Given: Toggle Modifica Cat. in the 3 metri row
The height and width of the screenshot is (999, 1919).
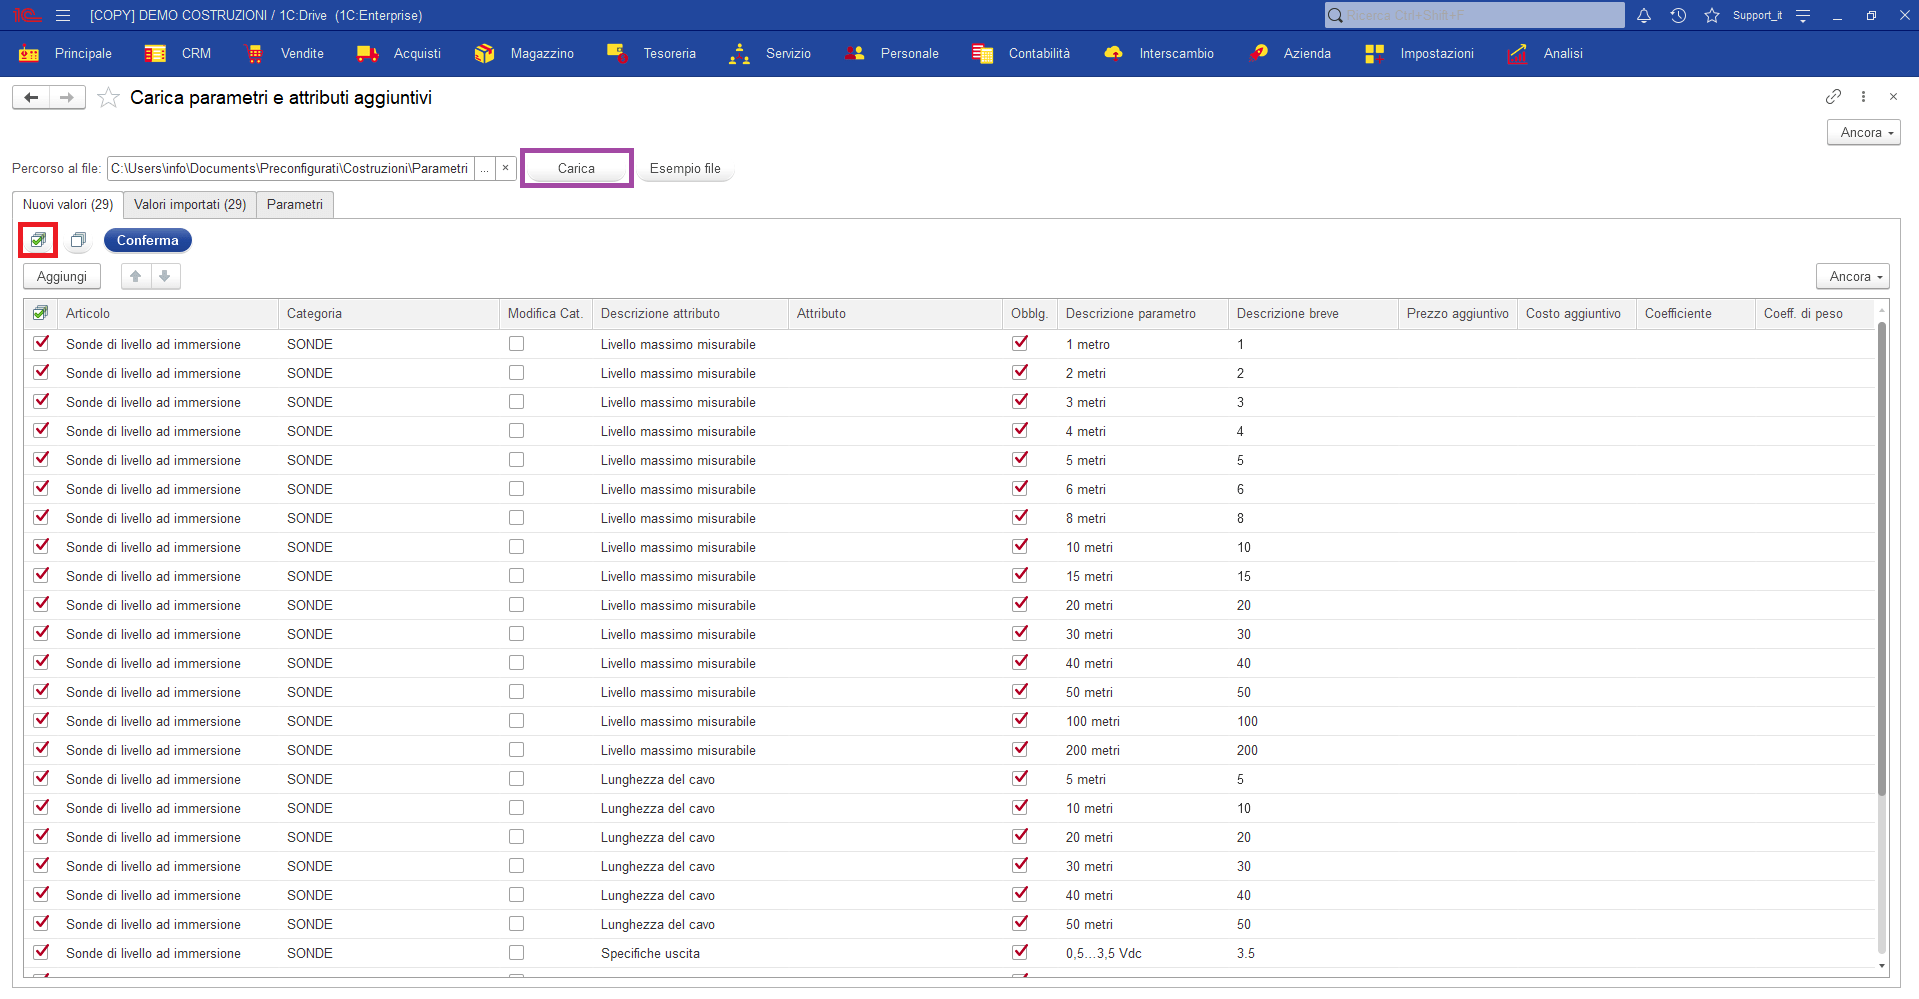Looking at the screenshot, I should (516, 401).
